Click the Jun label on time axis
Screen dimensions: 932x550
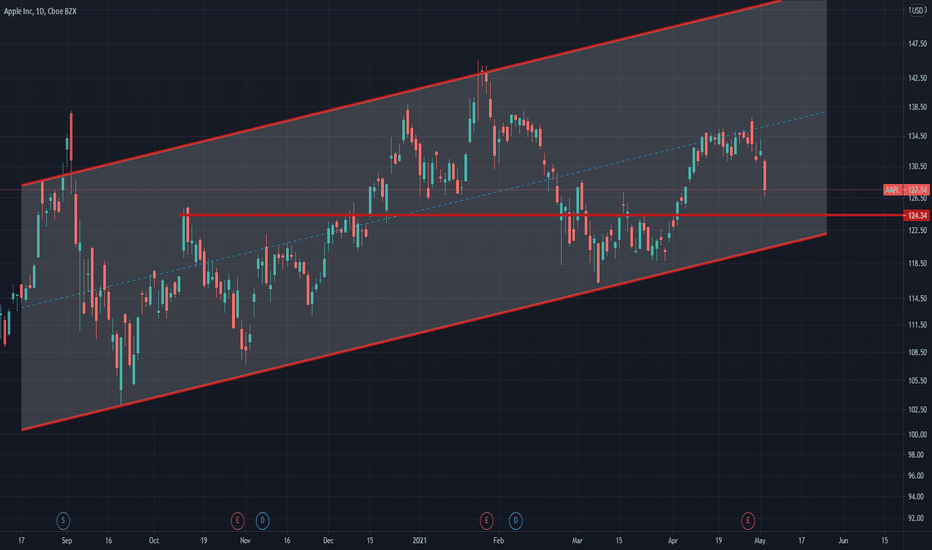pyautogui.click(x=843, y=540)
